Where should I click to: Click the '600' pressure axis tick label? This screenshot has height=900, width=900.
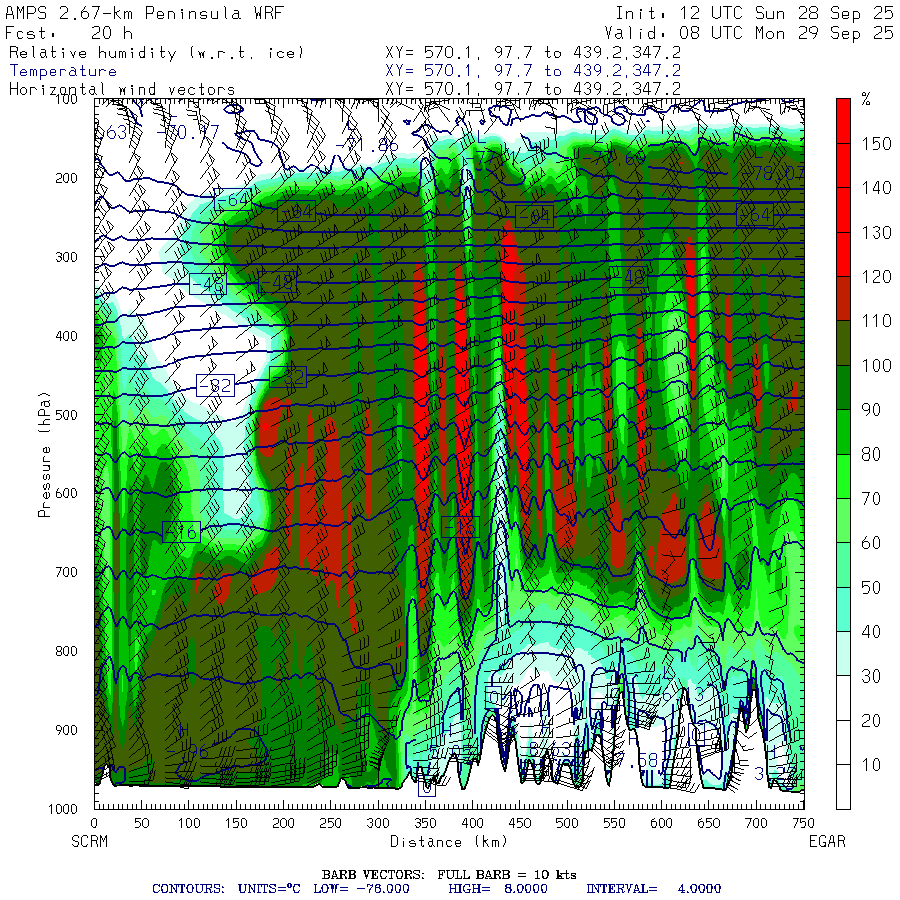tap(66, 493)
